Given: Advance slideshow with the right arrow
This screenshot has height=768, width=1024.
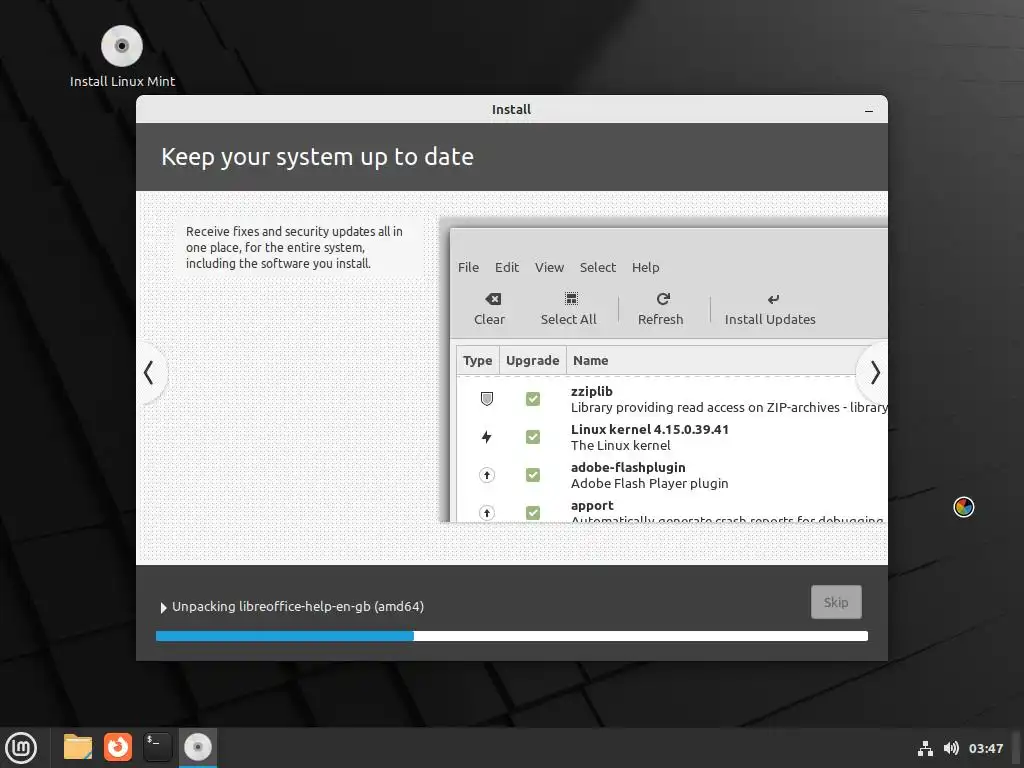Looking at the screenshot, I should 874,373.
